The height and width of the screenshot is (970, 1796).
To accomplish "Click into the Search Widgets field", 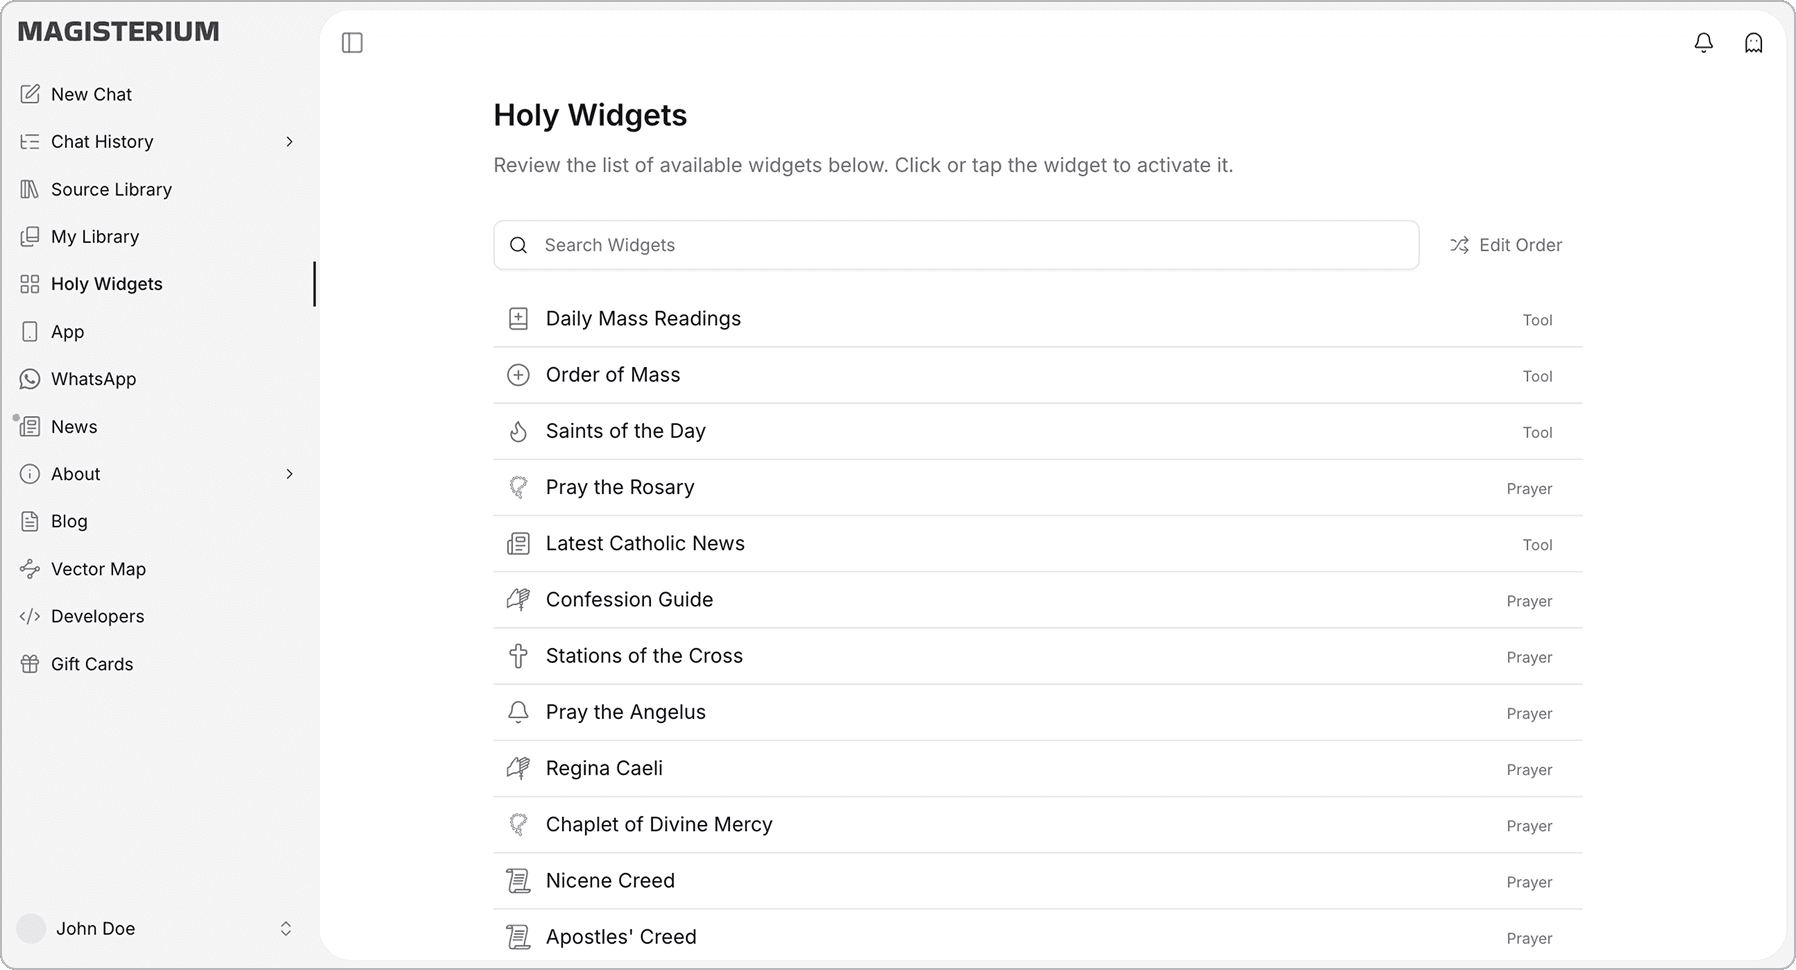I will [x=955, y=245].
